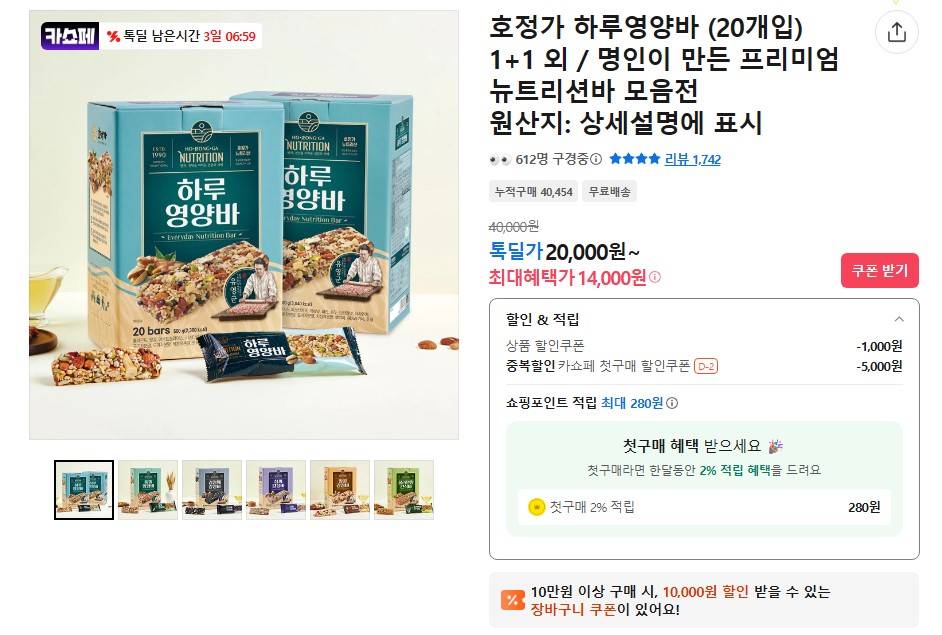Click the 카쇼페 badge on product image
The height and width of the screenshot is (635, 942).
pyautogui.click(x=70, y=36)
